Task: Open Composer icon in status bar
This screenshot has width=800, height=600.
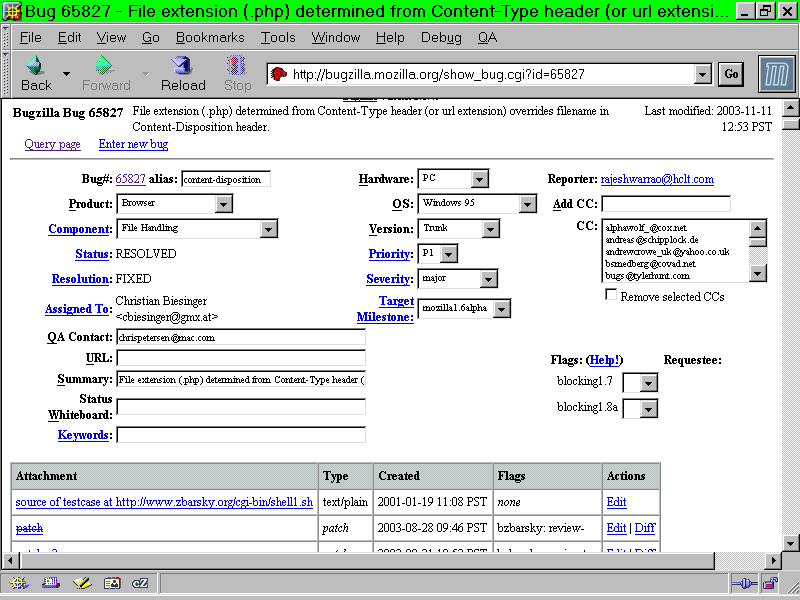Action: coord(81,583)
